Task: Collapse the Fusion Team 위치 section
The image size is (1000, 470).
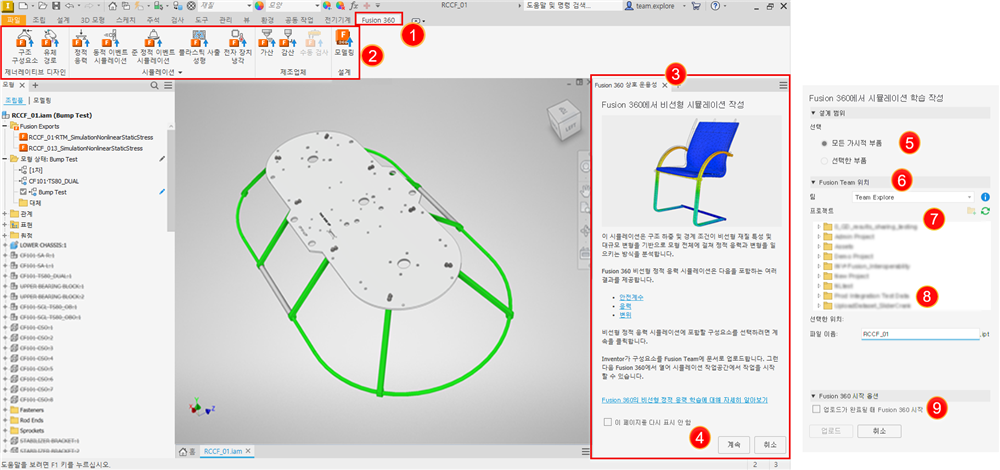Action: tap(813, 181)
